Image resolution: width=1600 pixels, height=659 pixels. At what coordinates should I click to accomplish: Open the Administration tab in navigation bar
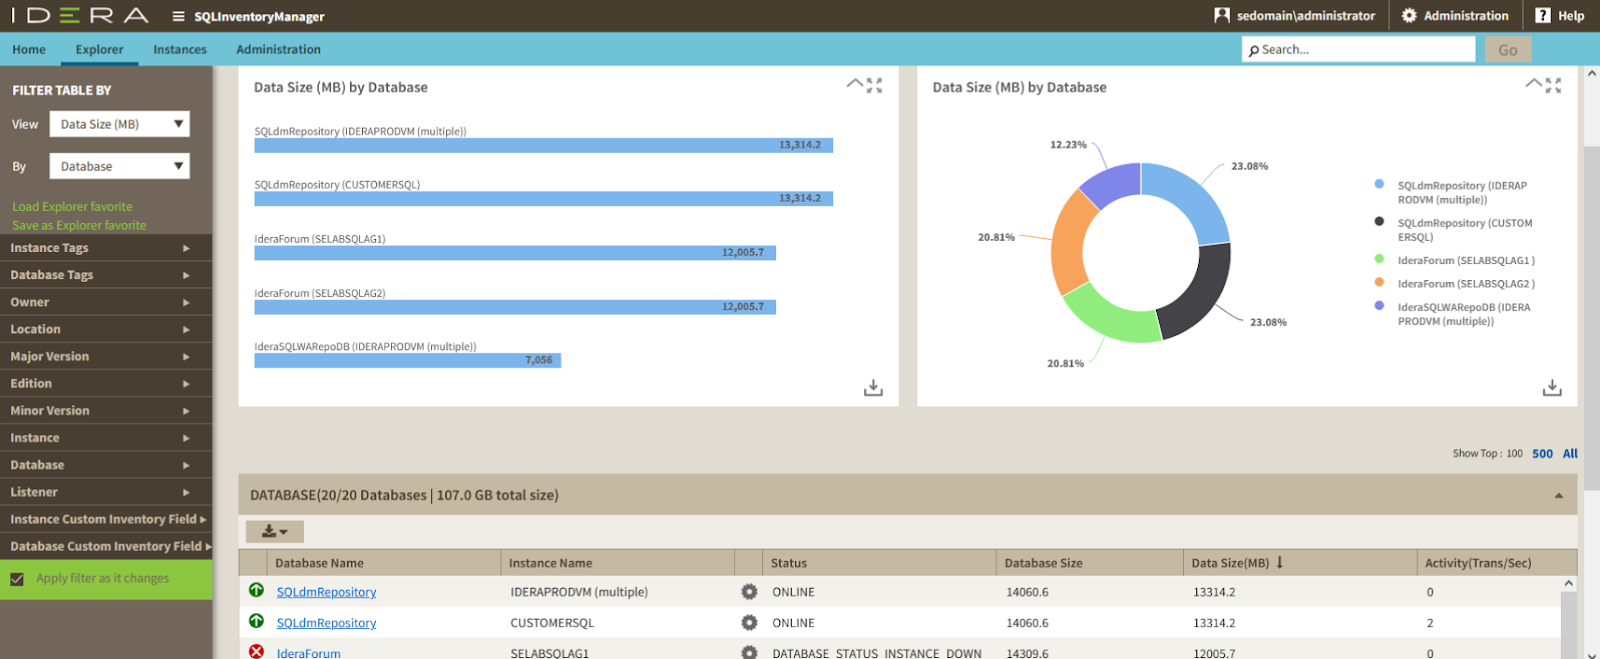pyautogui.click(x=278, y=49)
